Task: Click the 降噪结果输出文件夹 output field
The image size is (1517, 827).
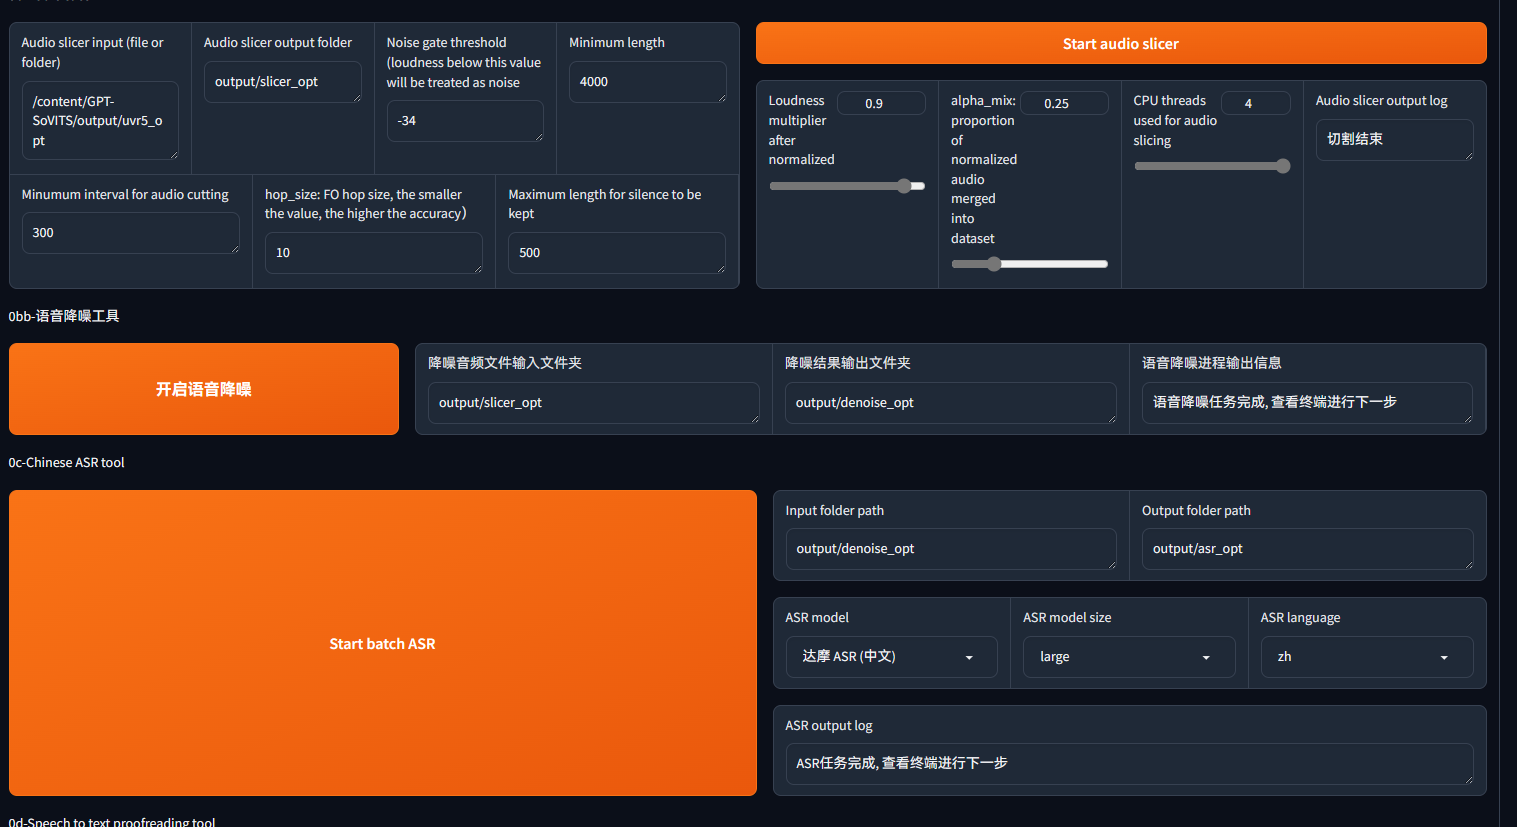Action: 950,403
